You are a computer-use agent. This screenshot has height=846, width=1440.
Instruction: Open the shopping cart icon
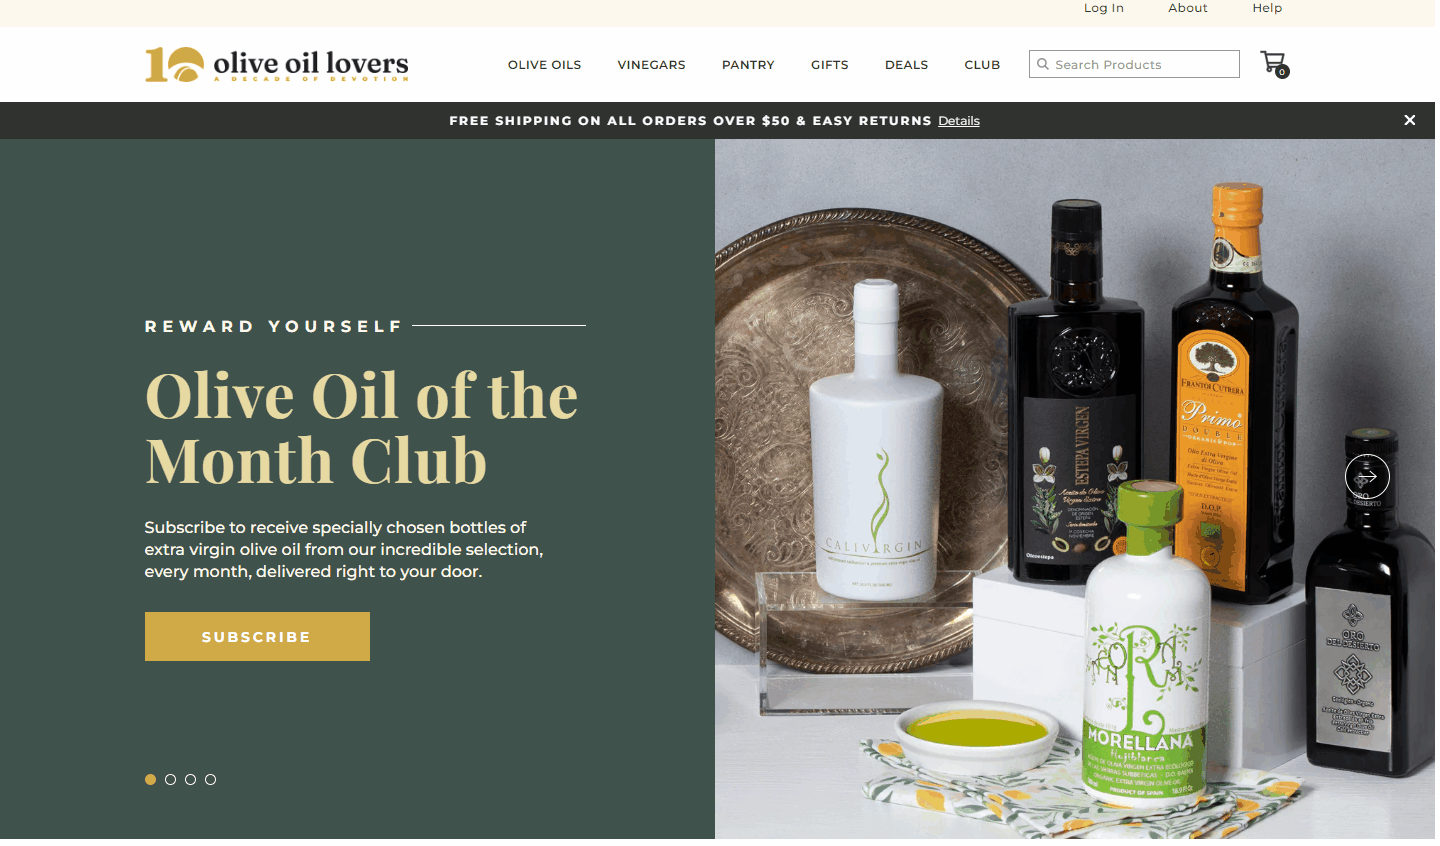click(1274, 64)
